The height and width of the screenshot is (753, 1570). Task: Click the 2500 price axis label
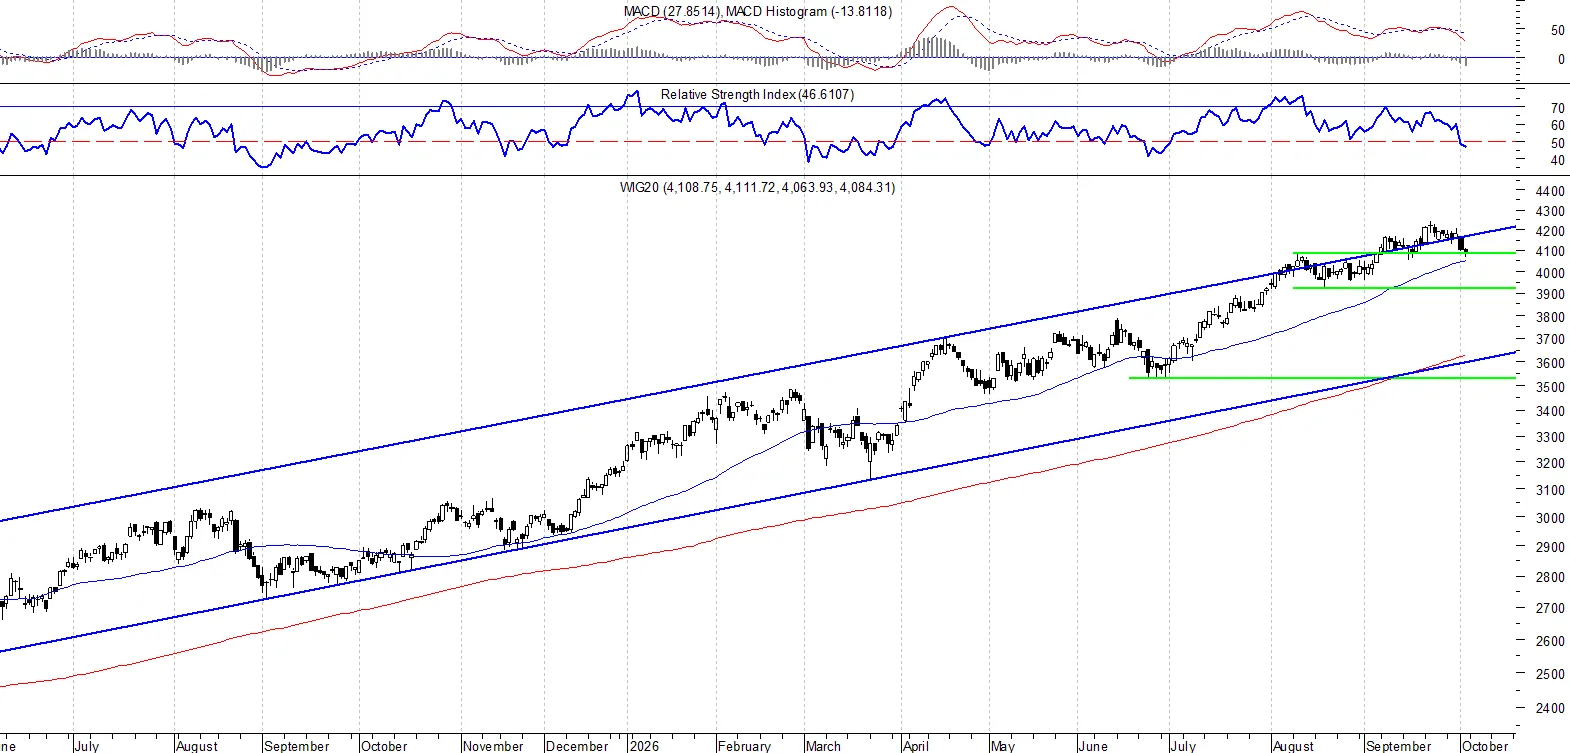point(1550,675)
